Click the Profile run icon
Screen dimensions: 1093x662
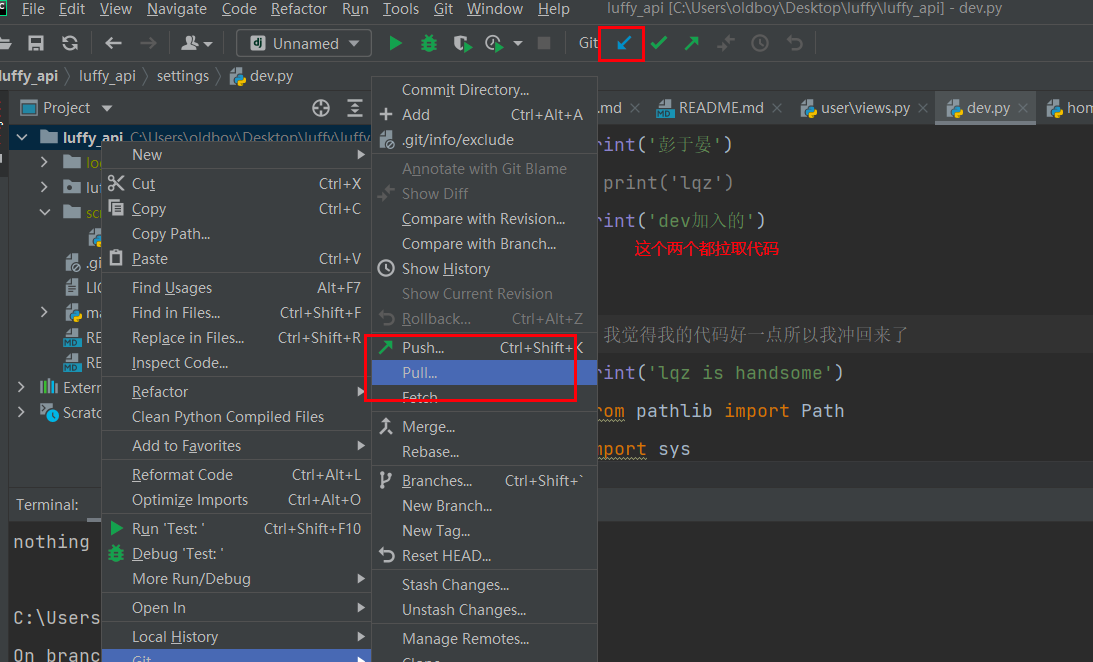(x=494, y=44)
